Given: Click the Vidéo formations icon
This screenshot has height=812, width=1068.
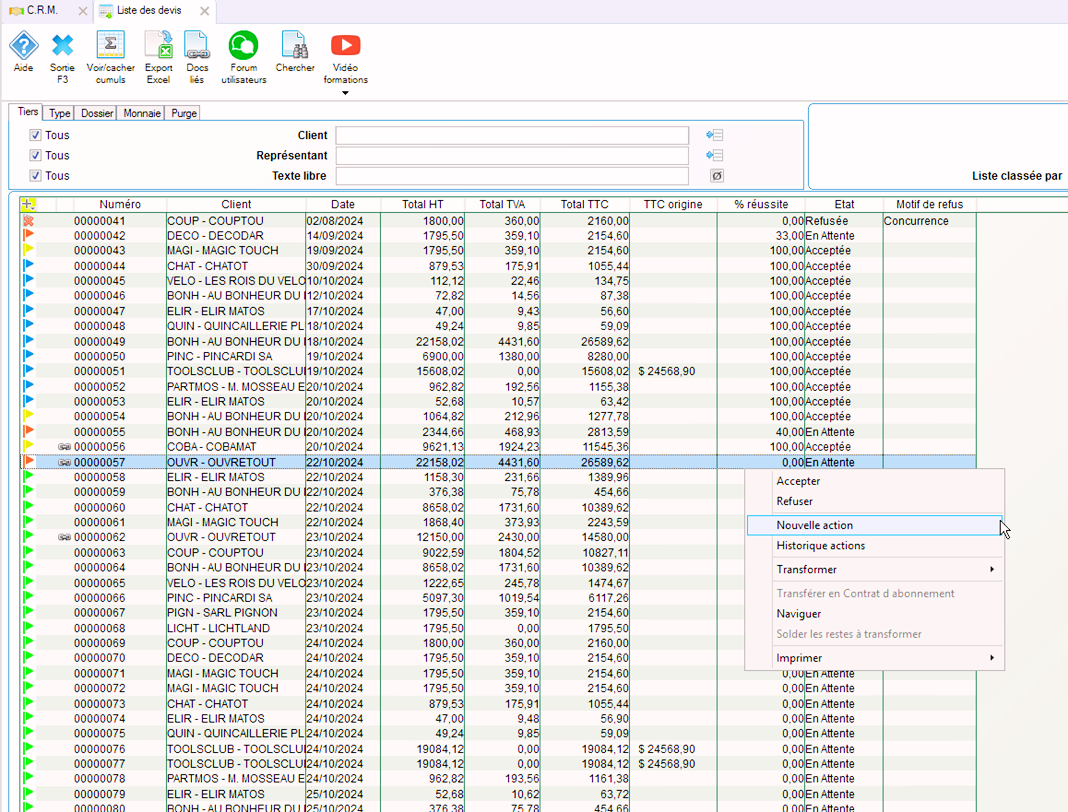Looking at the screenshot, I should 345,46.
